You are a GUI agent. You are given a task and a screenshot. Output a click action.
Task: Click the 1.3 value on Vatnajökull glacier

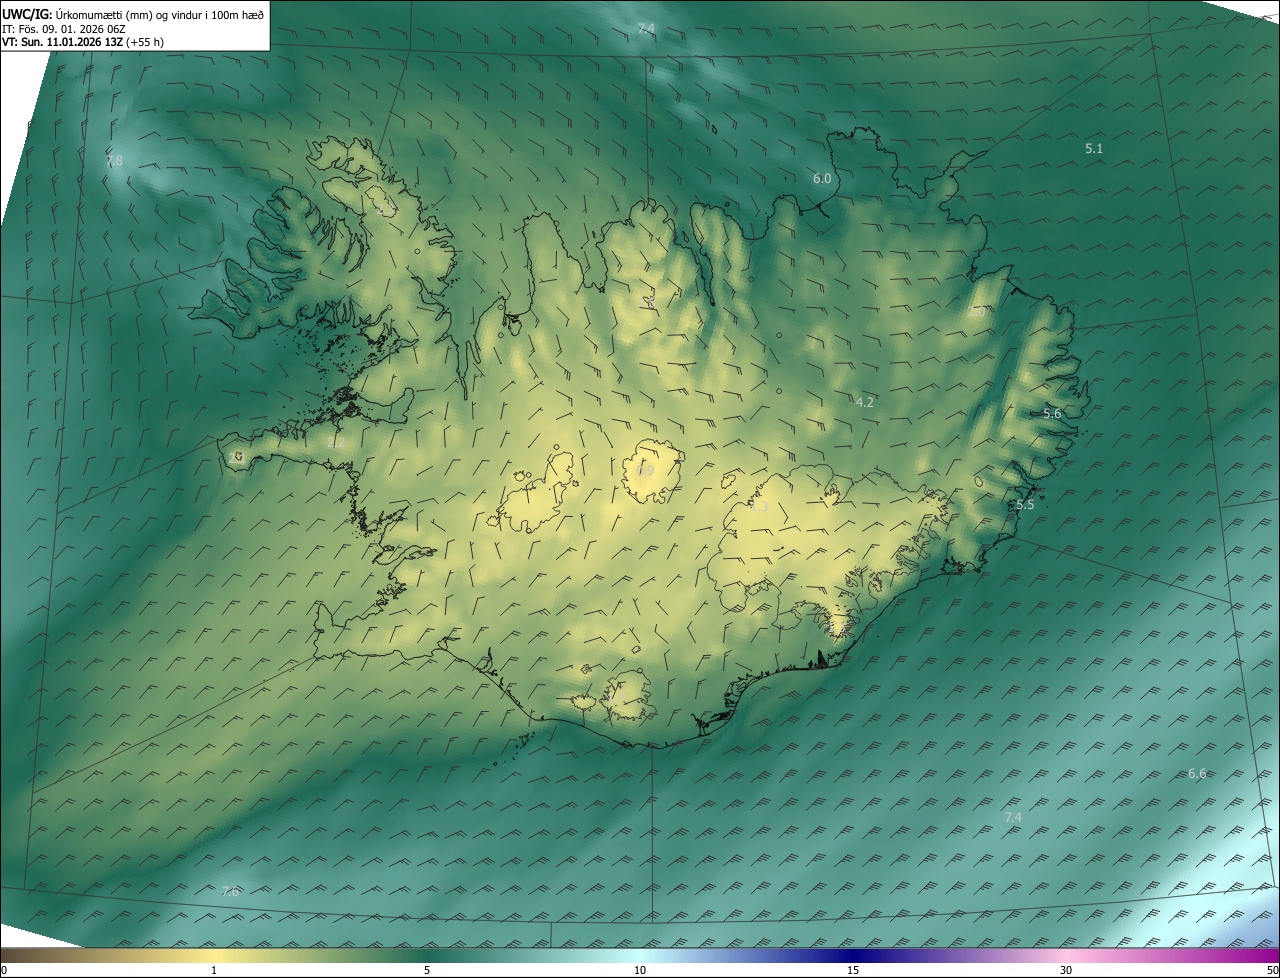pos(760,507)
